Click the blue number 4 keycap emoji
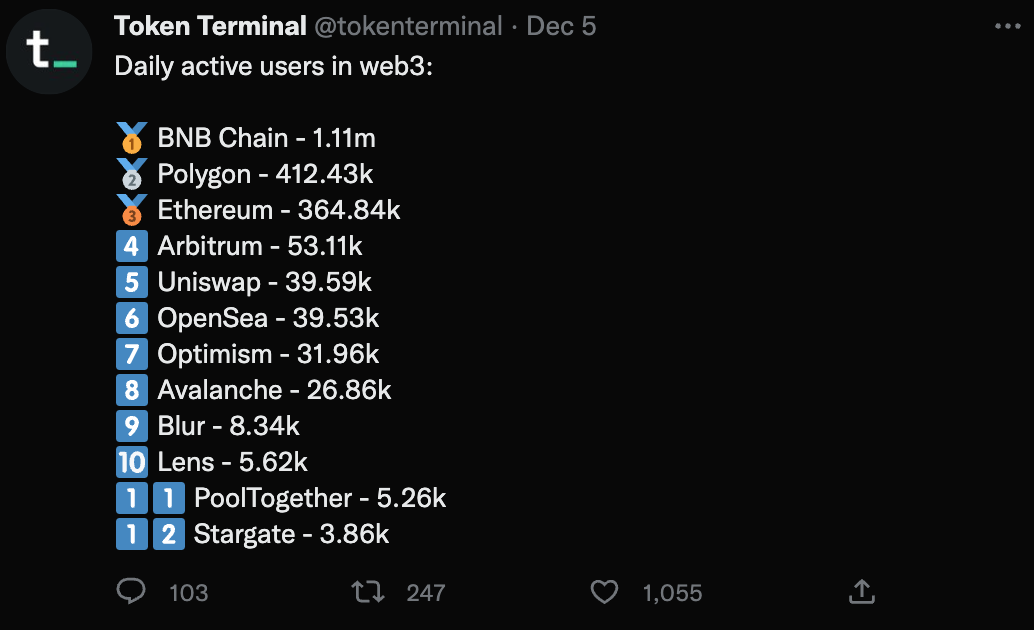The width and height of the screenshot is (1034, 630). coord(131,246)
